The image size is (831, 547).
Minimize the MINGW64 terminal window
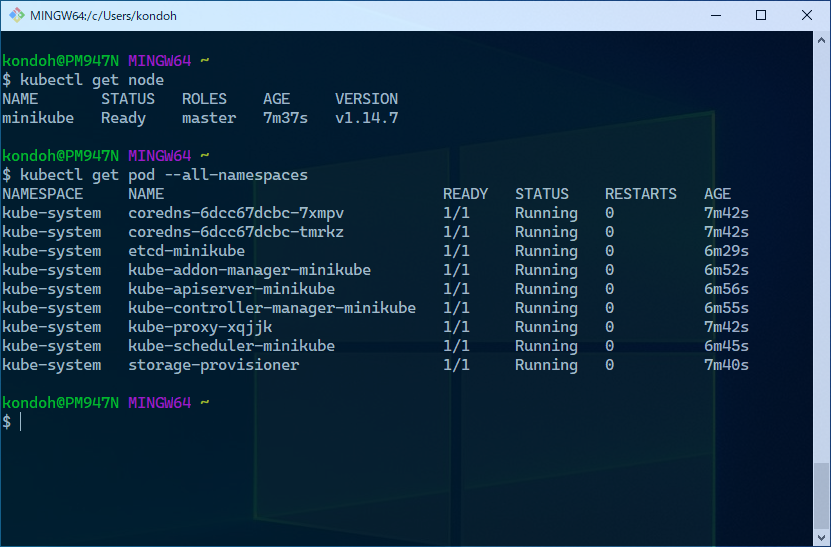tap(715, 15)
